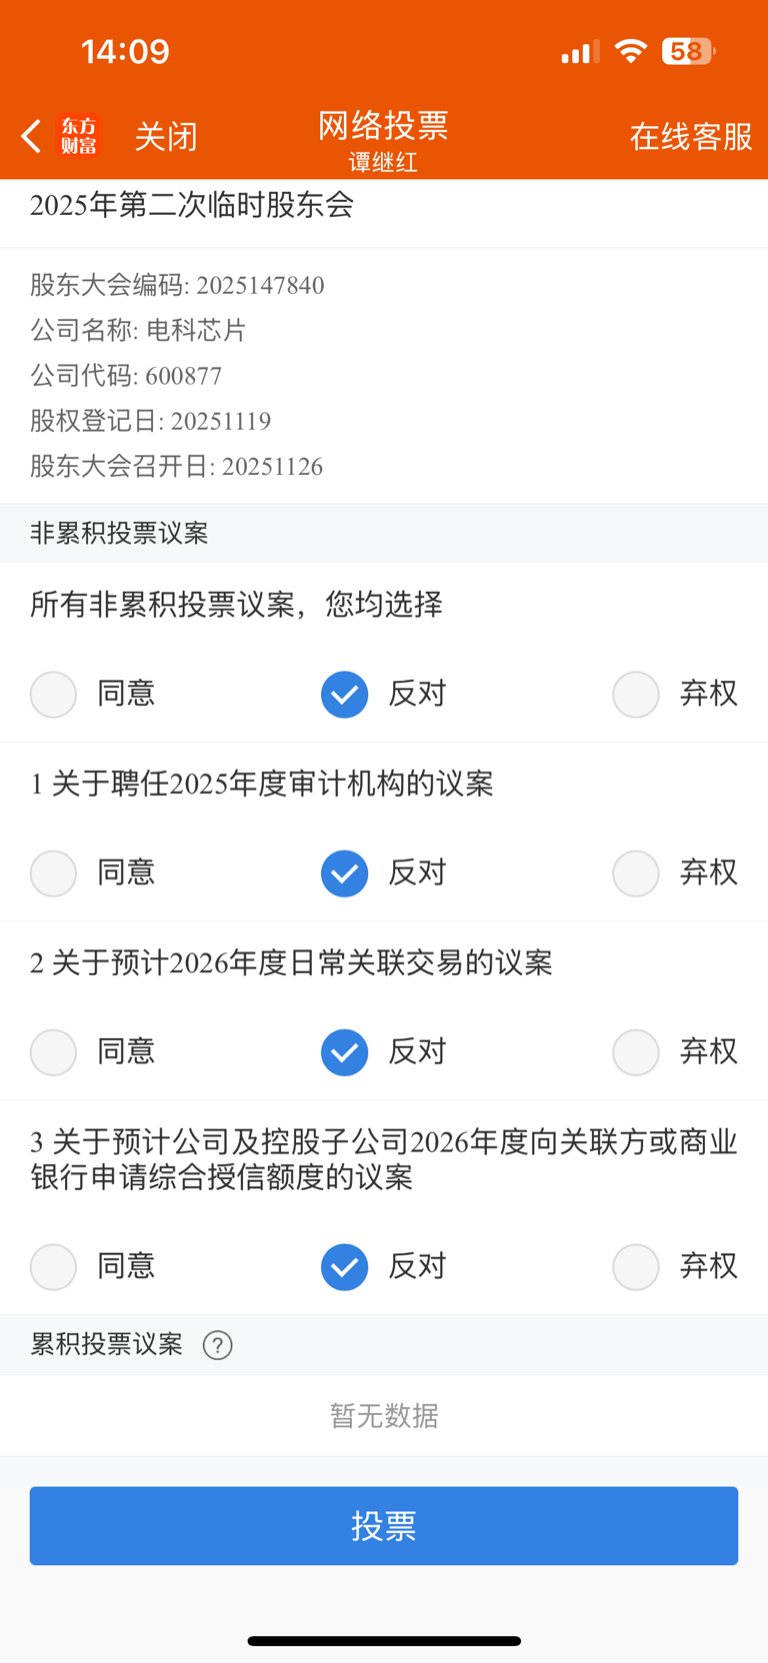This screenshot has height=1663, width=768.
Task: Tap the cellular signal bars icon
Action: [x=580, y=51]
